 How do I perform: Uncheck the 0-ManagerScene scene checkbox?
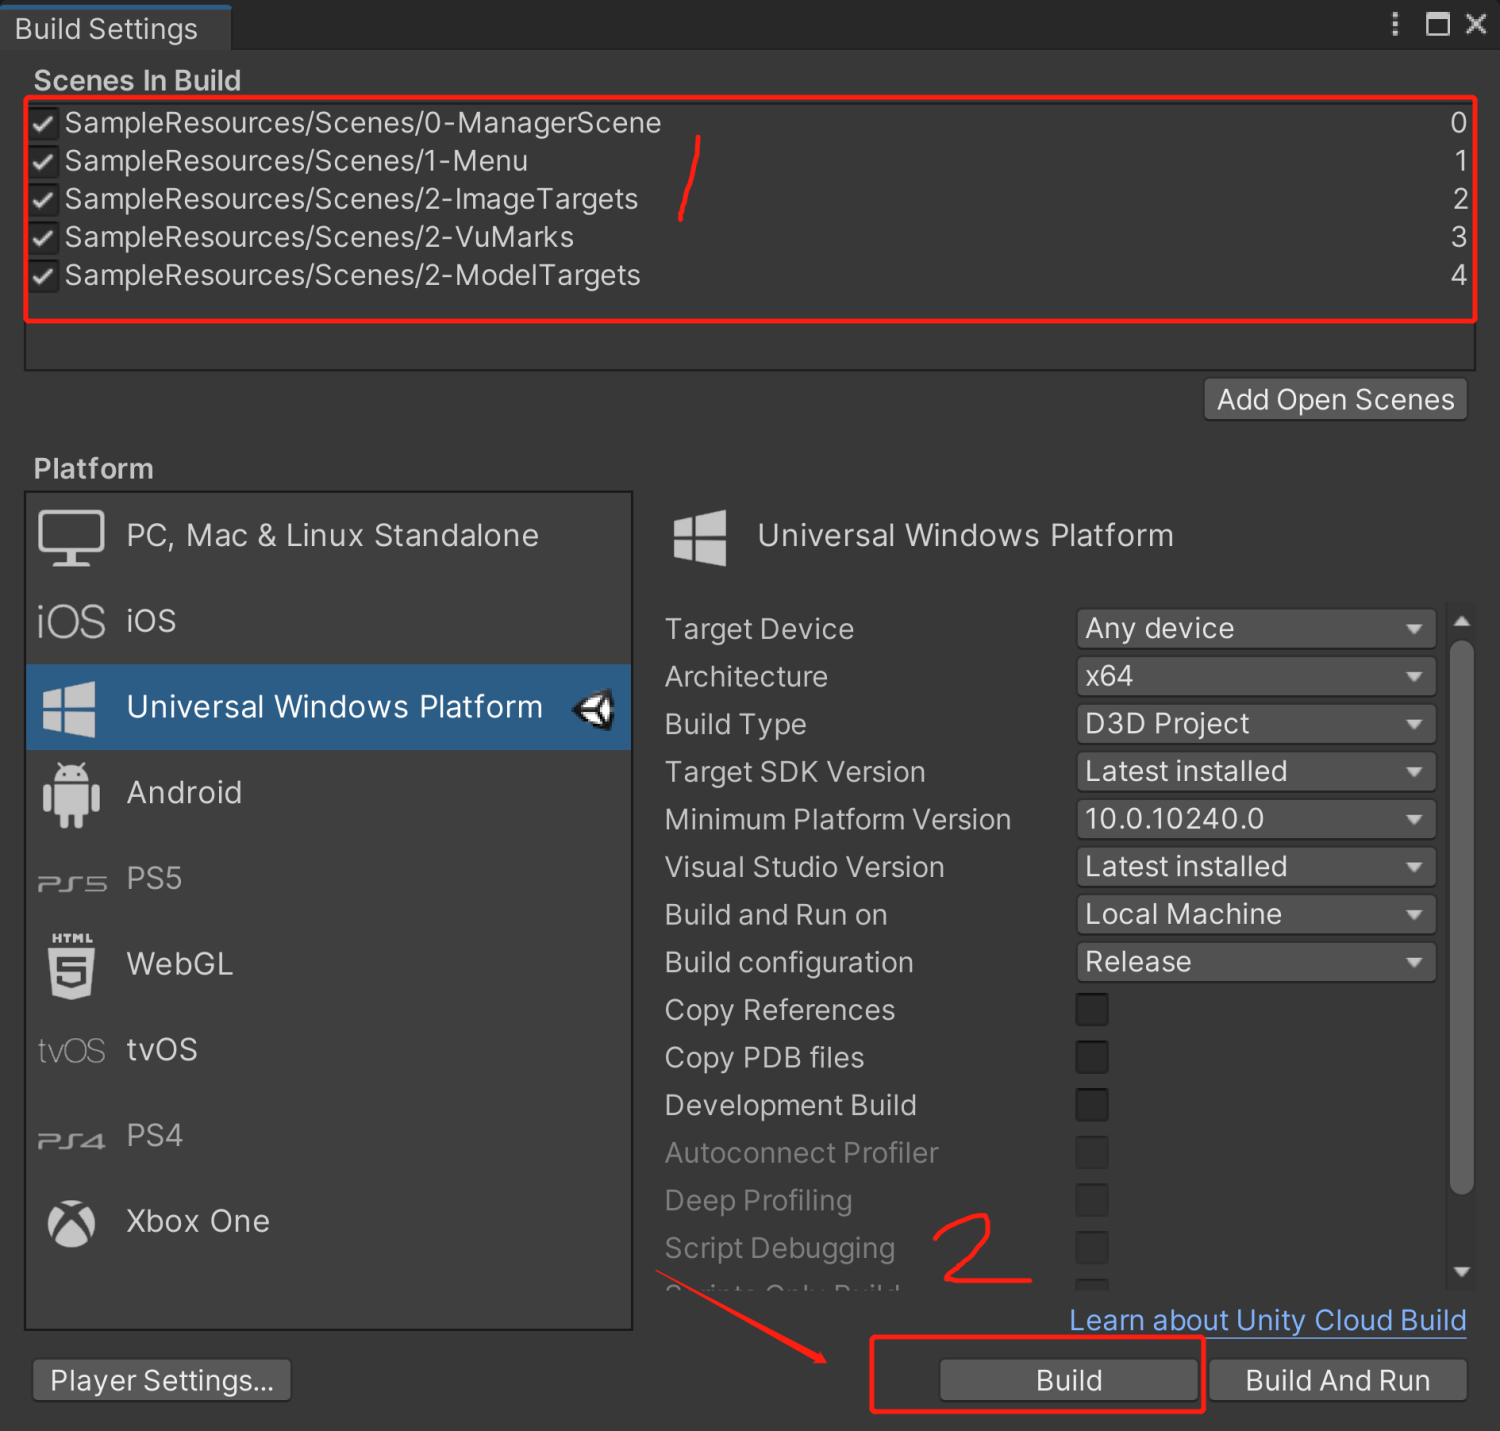43,123
